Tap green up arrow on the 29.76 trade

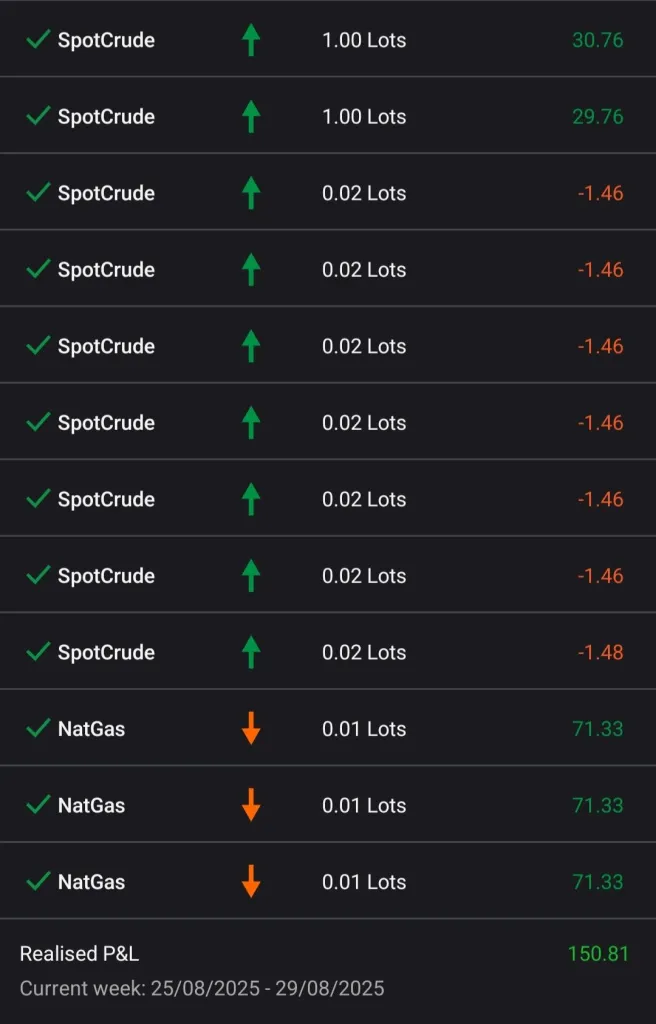click(251, 116)
